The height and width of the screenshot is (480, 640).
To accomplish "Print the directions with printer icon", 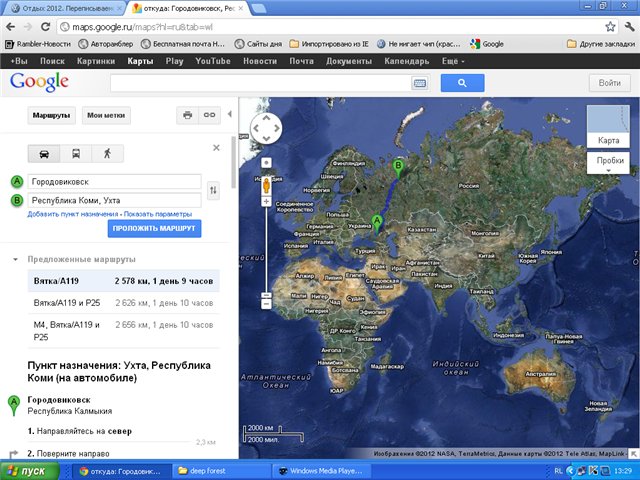I will pyautogui.click(x=187, y=115).
